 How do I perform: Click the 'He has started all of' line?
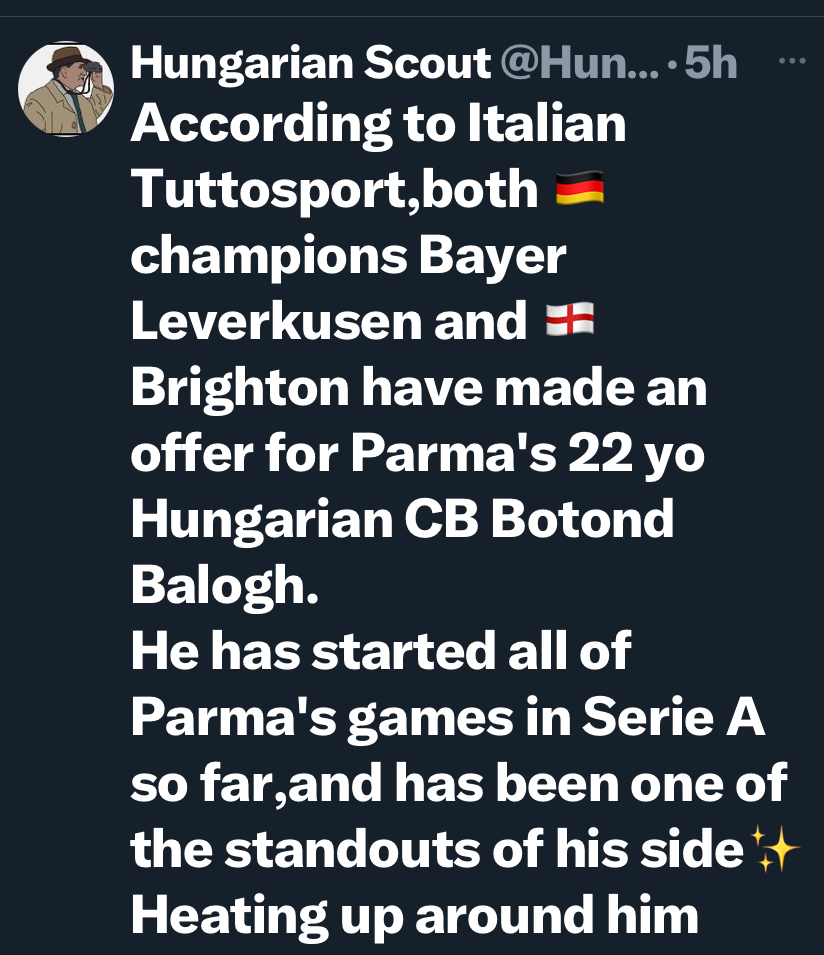click(x=381, y=650)
